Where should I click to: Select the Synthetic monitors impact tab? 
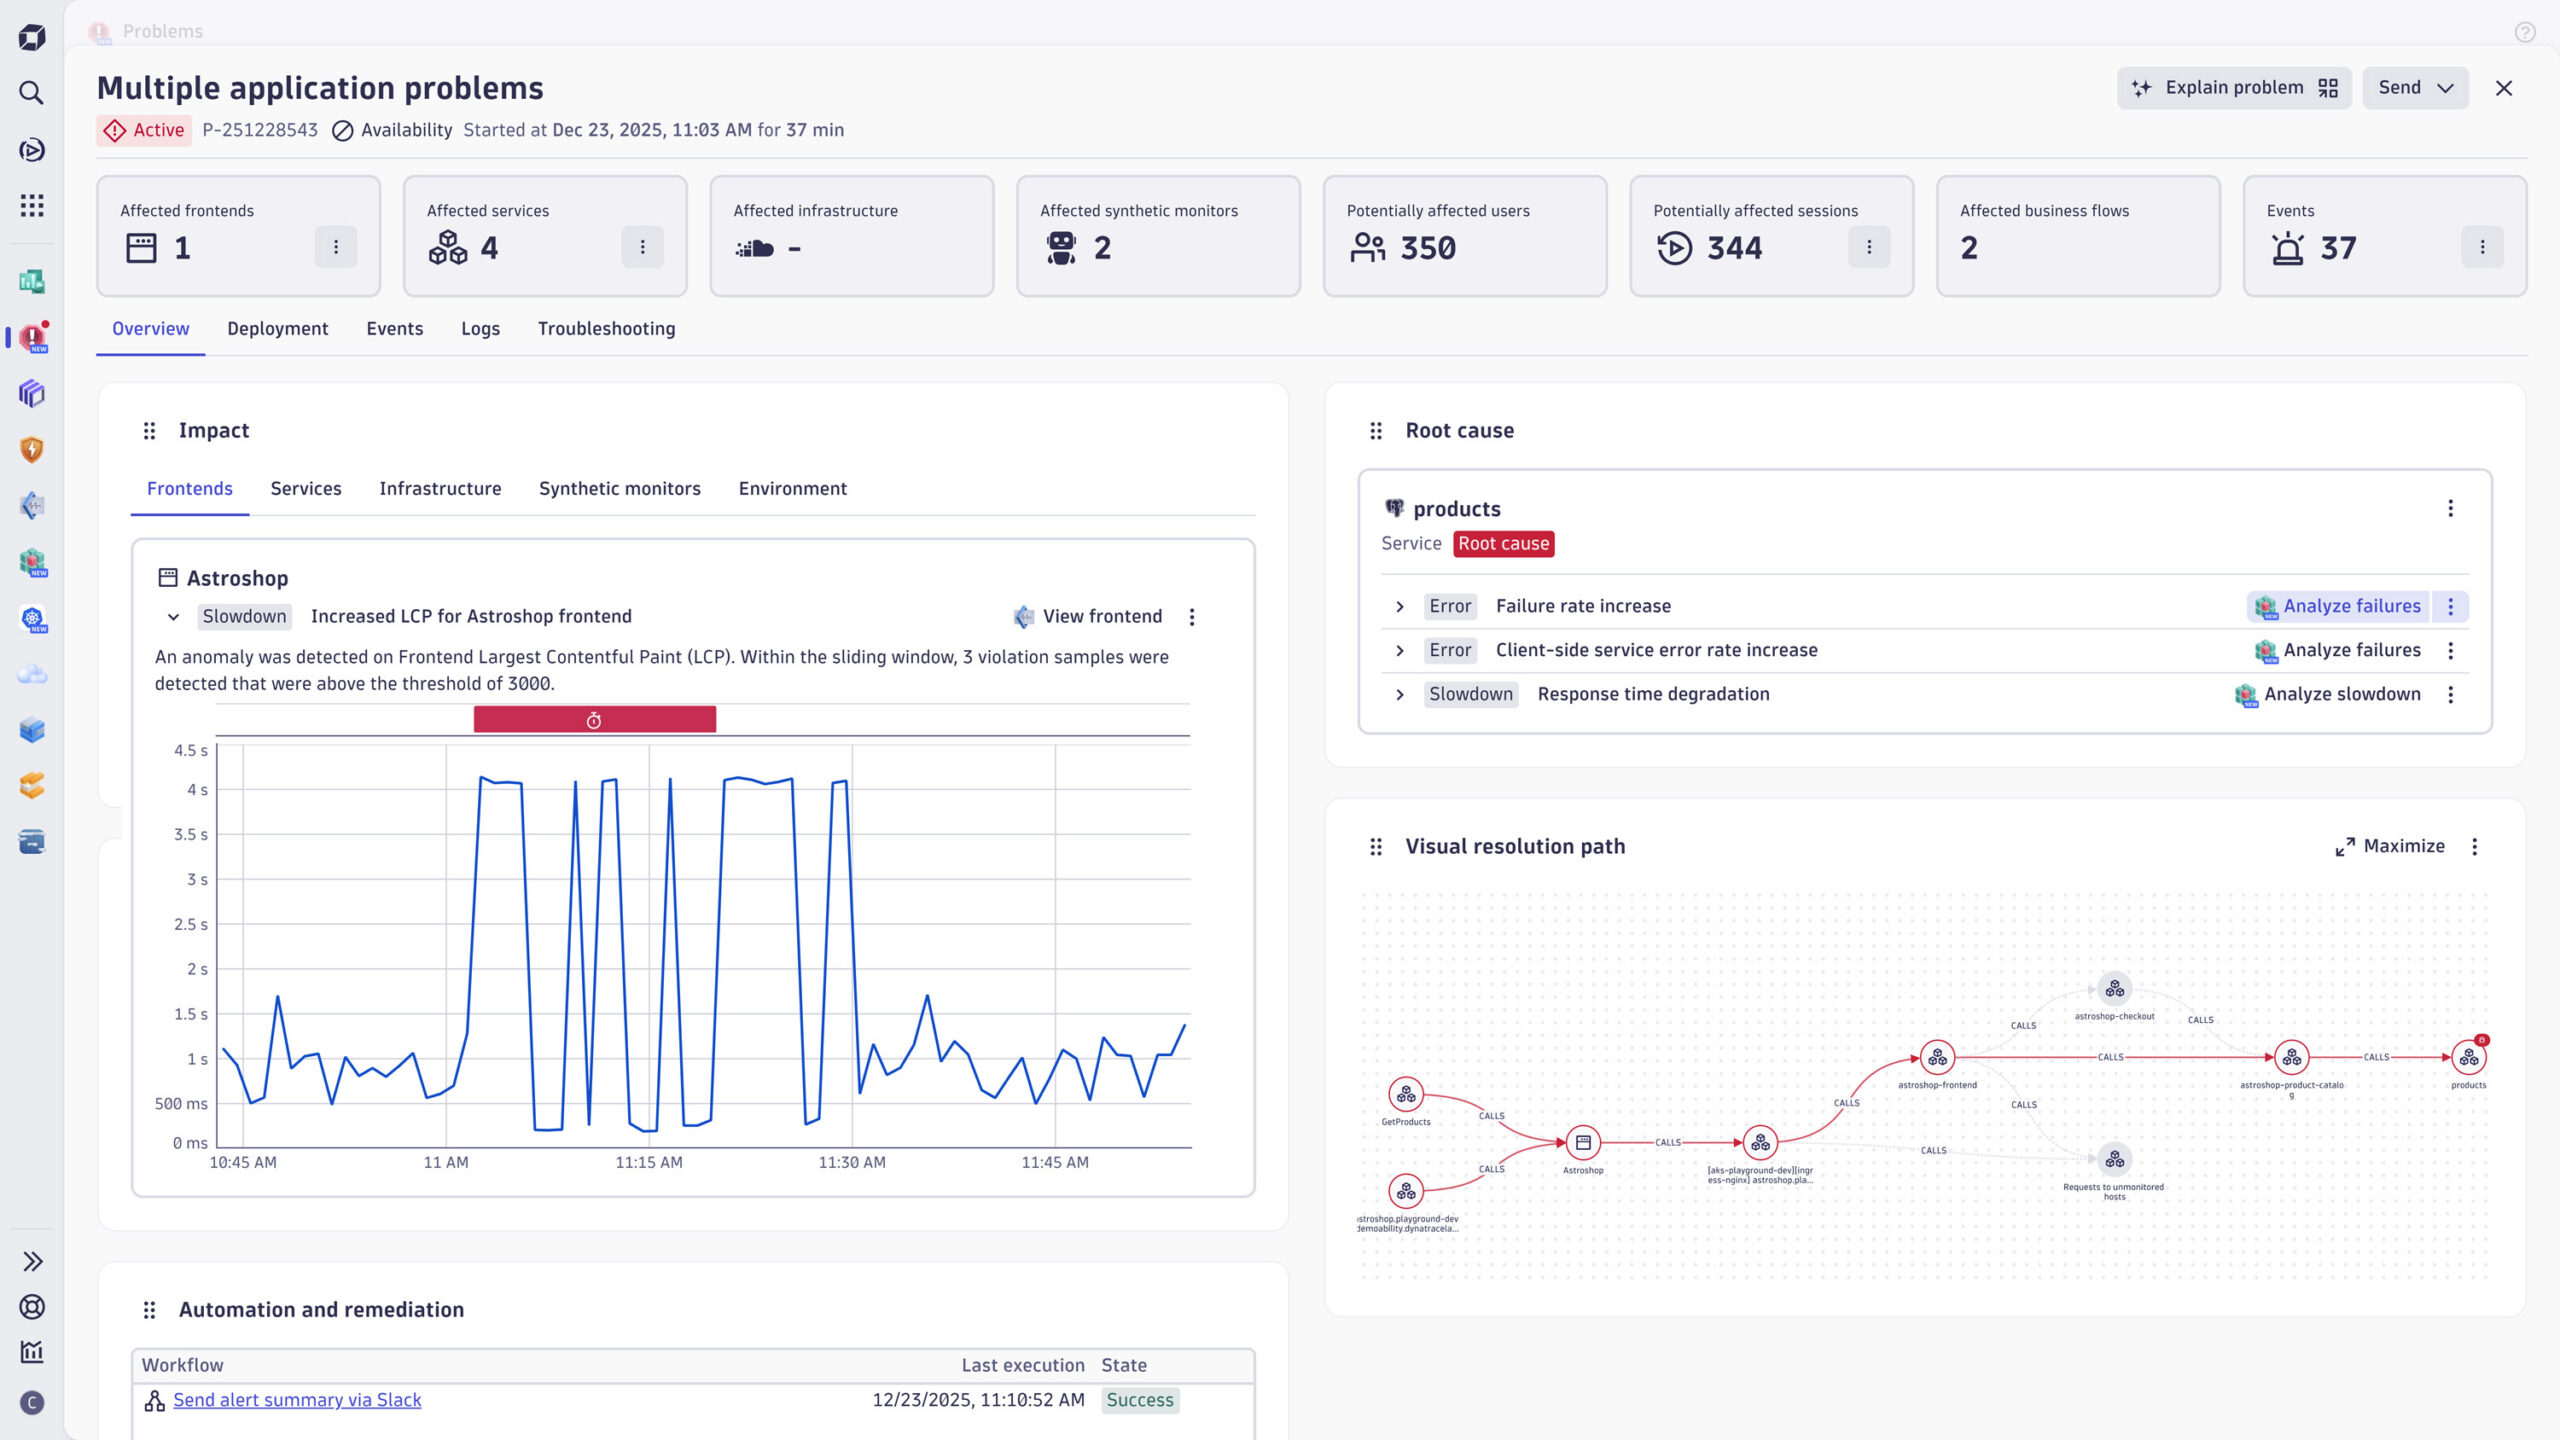pyautogui.click(x=619, y=489)
